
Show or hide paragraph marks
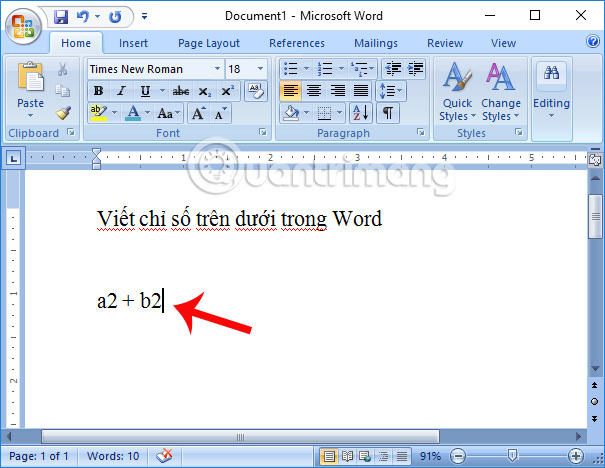[387, 113]
